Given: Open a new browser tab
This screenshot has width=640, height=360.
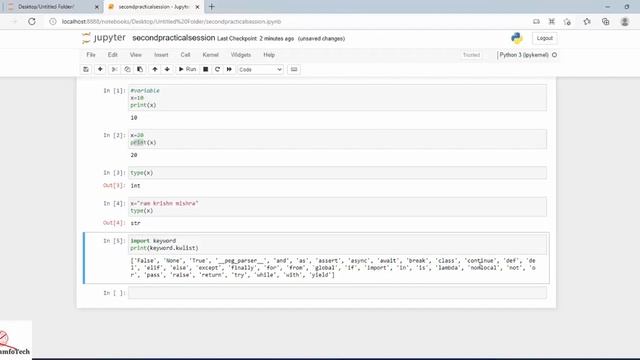Looking at the screenshot, I should coord(211,7).
